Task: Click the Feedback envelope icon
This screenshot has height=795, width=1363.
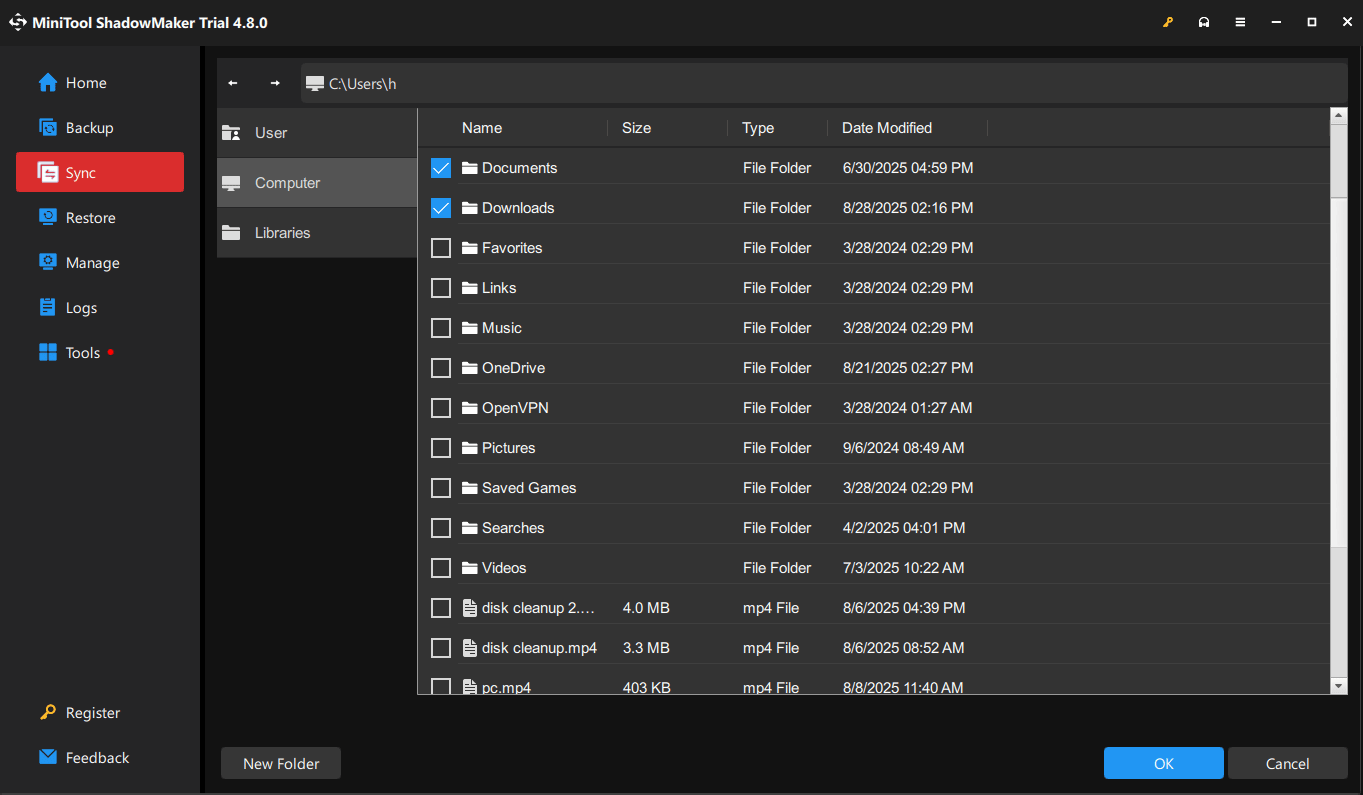Action: (x=48, y=757)
